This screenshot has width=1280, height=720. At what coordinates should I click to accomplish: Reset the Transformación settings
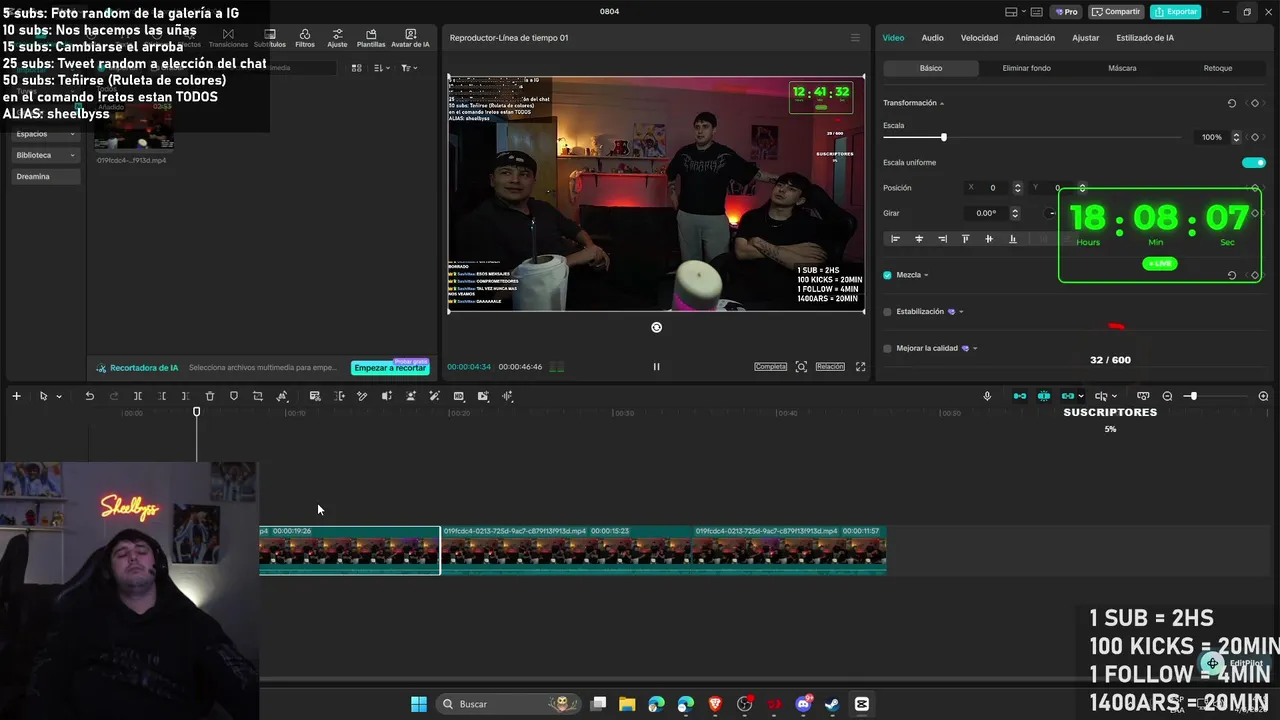pos(1231,103)
